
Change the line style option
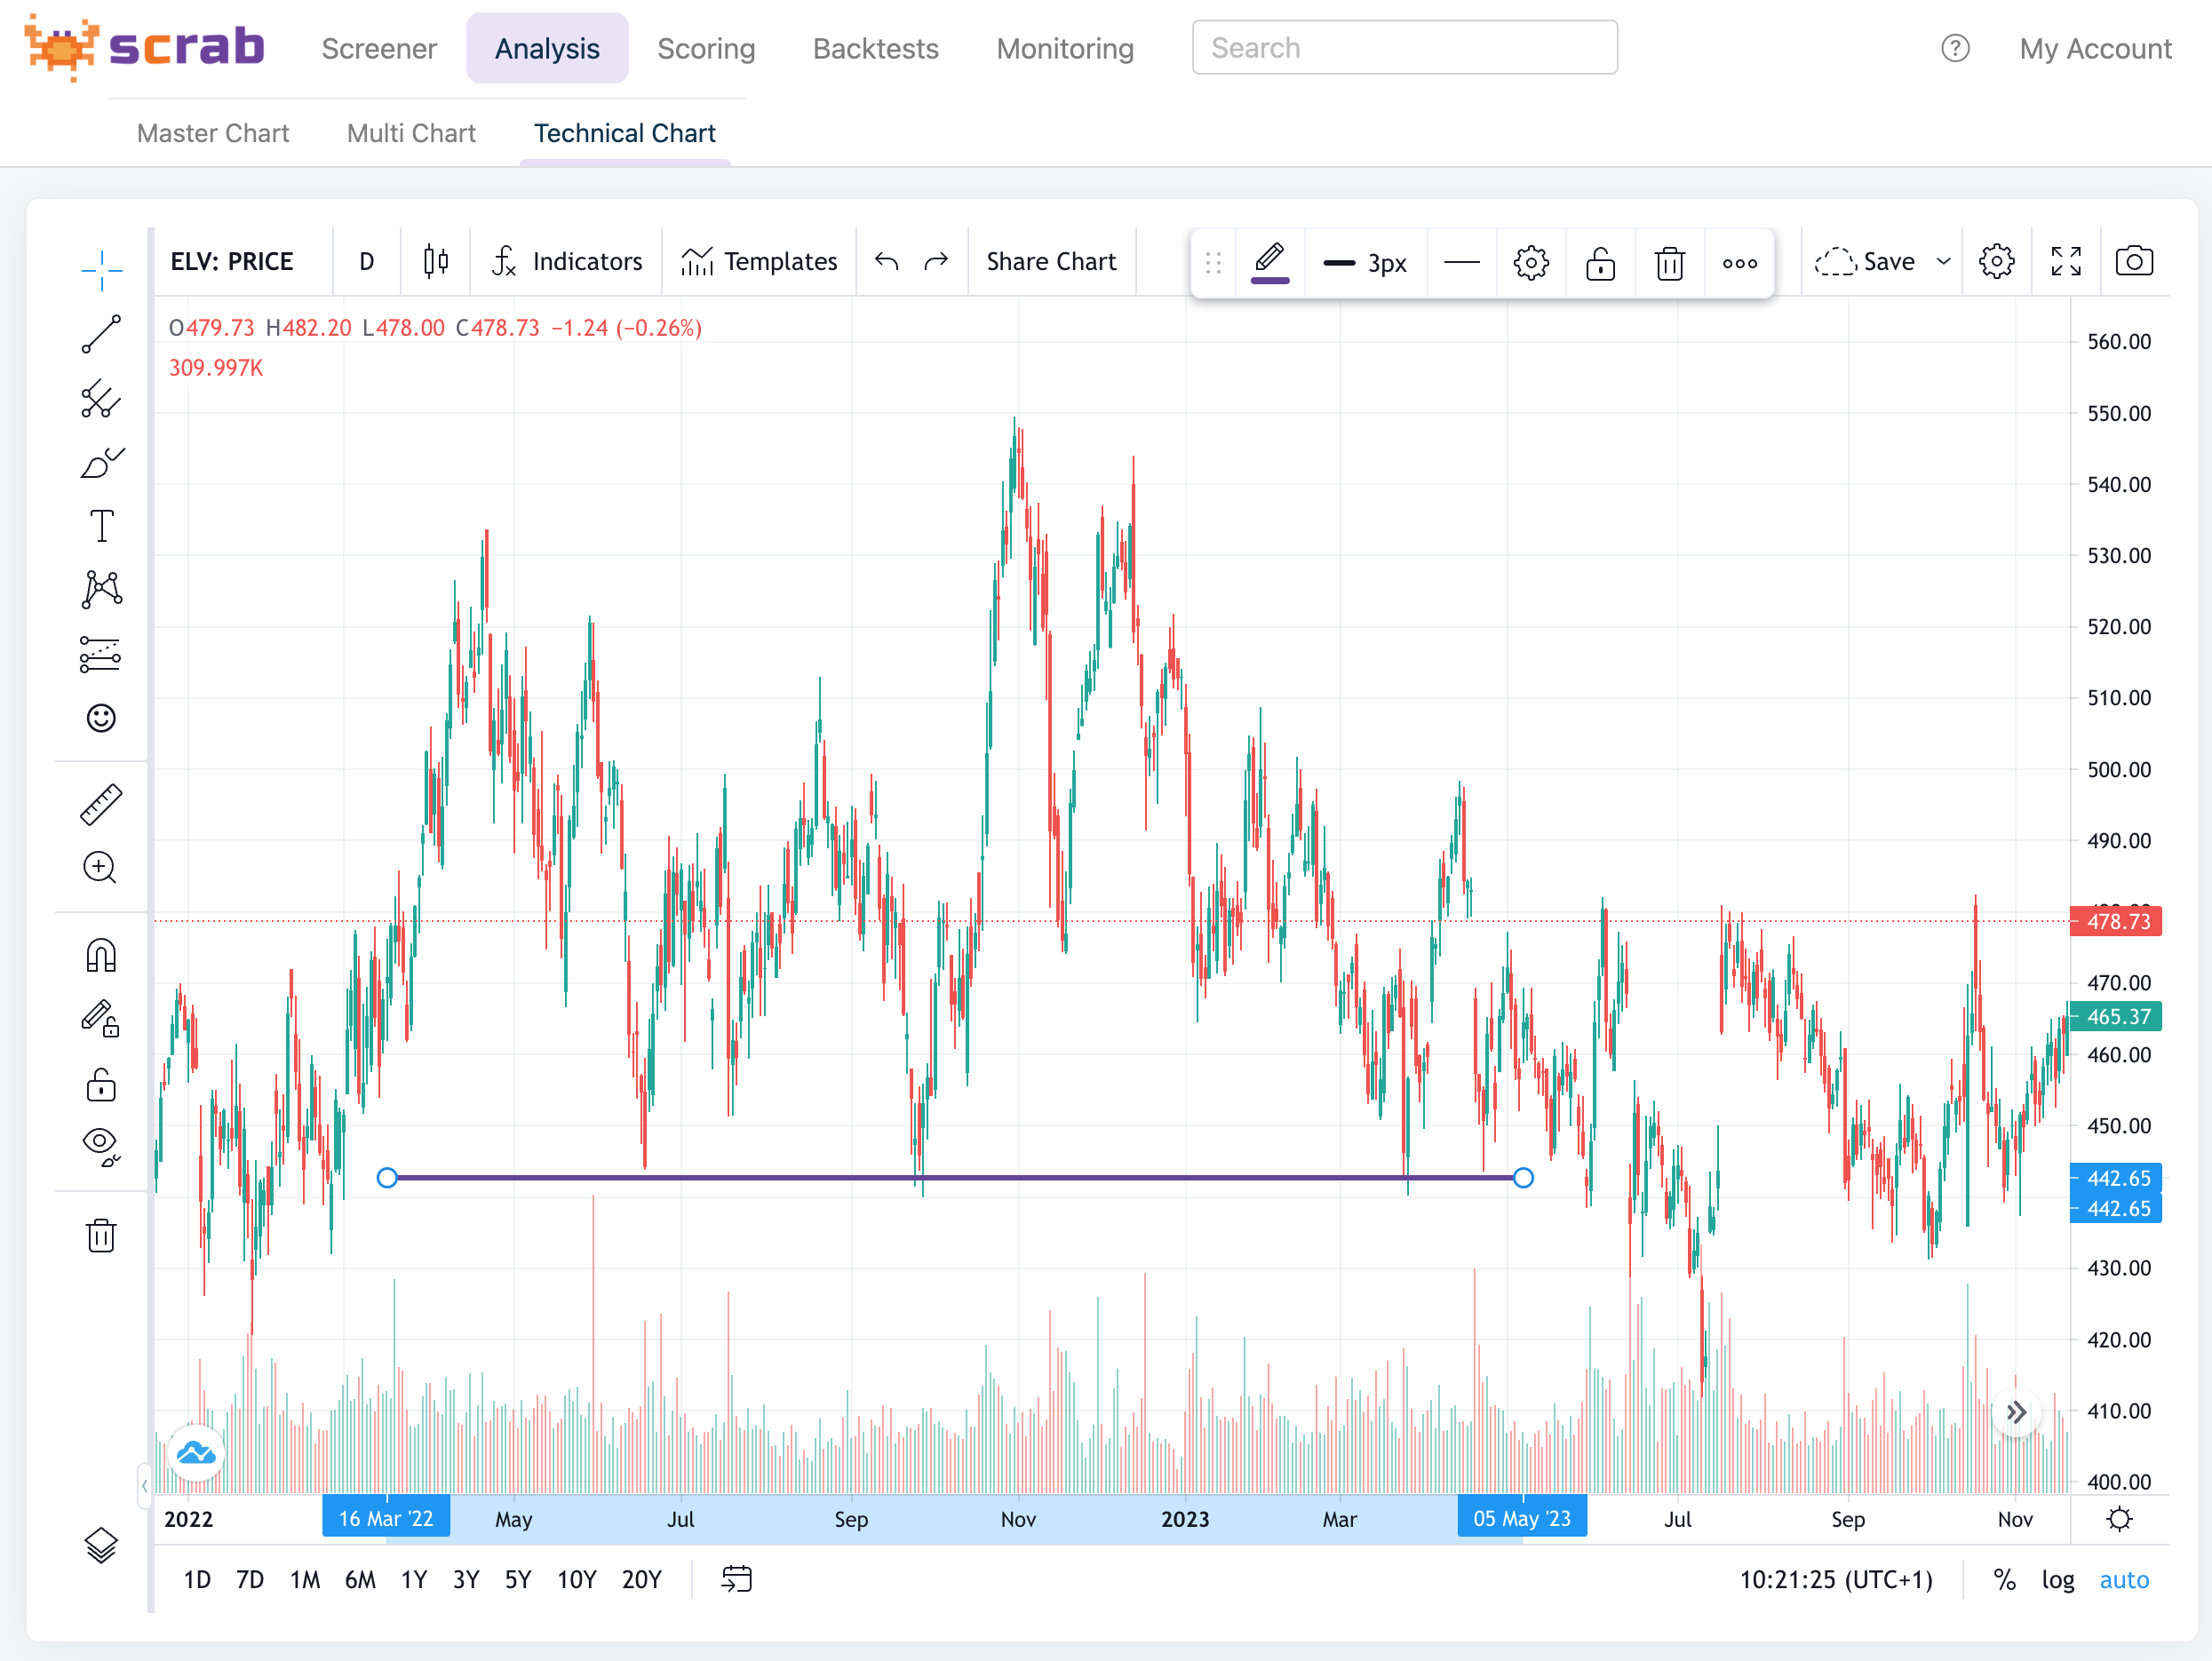tap(1461, 263)
